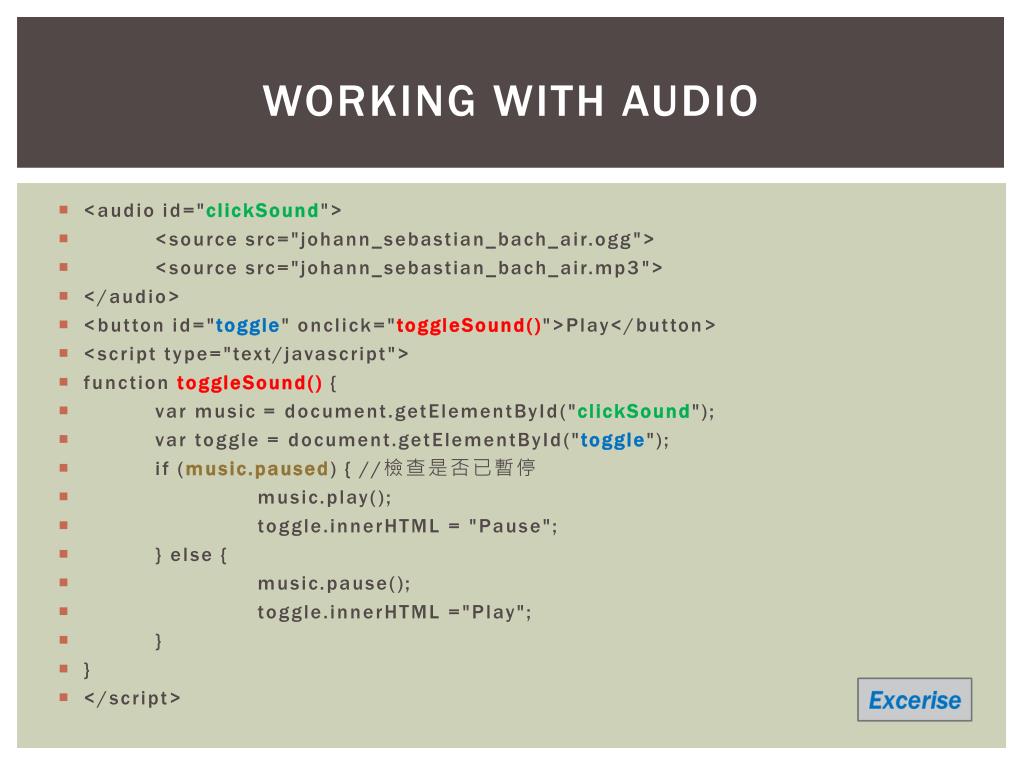Click the toggle.innerHTML ="Play" line
The image size is (1024, 768).
pyautogui.click(x=394, y=613)
